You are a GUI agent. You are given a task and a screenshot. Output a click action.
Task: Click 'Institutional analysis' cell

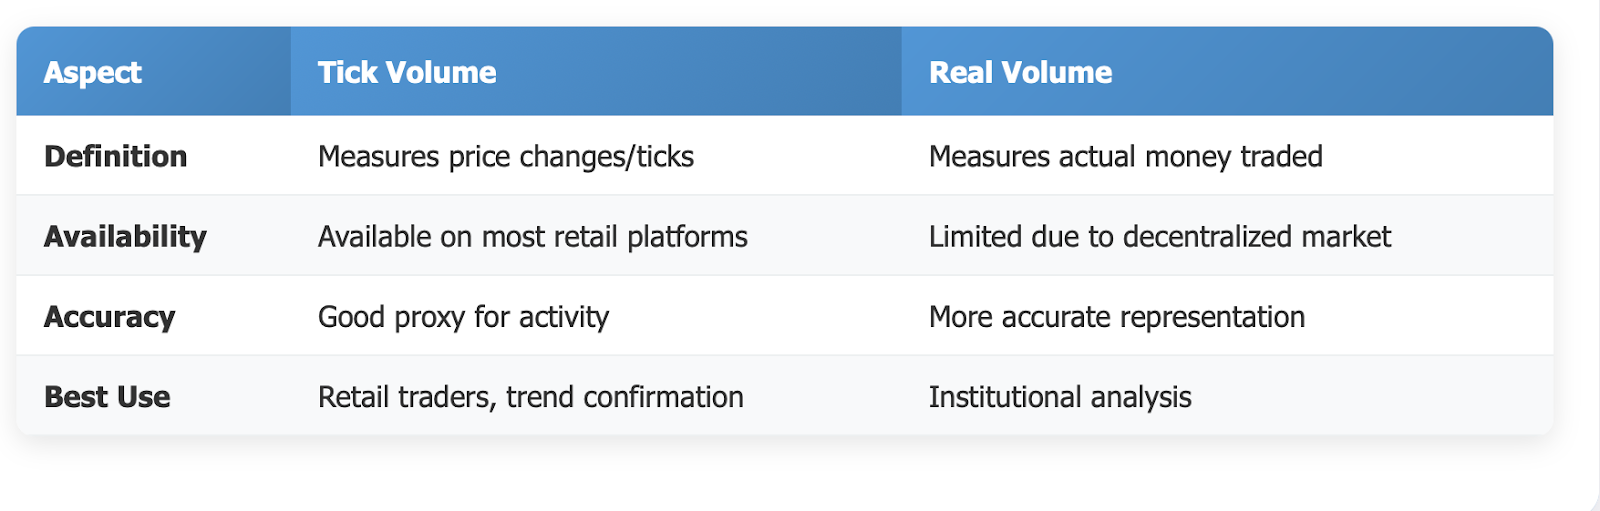click(x=1060, y=397)
